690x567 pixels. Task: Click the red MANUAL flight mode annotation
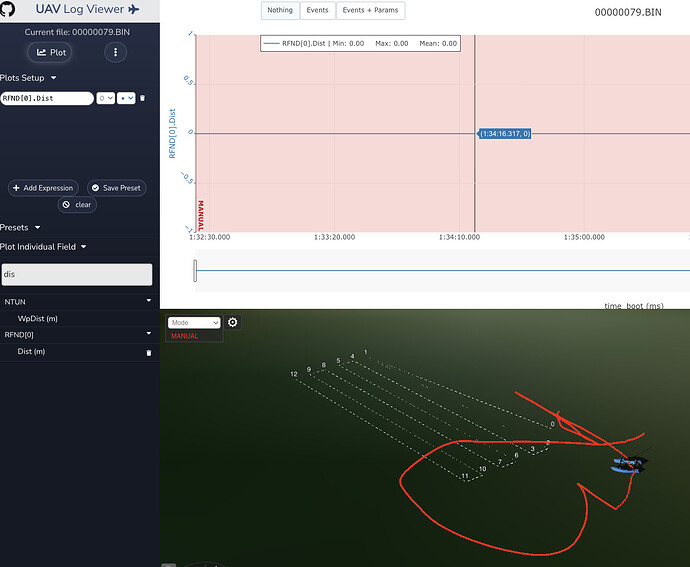pyautogui.click(x=201, y=216)
